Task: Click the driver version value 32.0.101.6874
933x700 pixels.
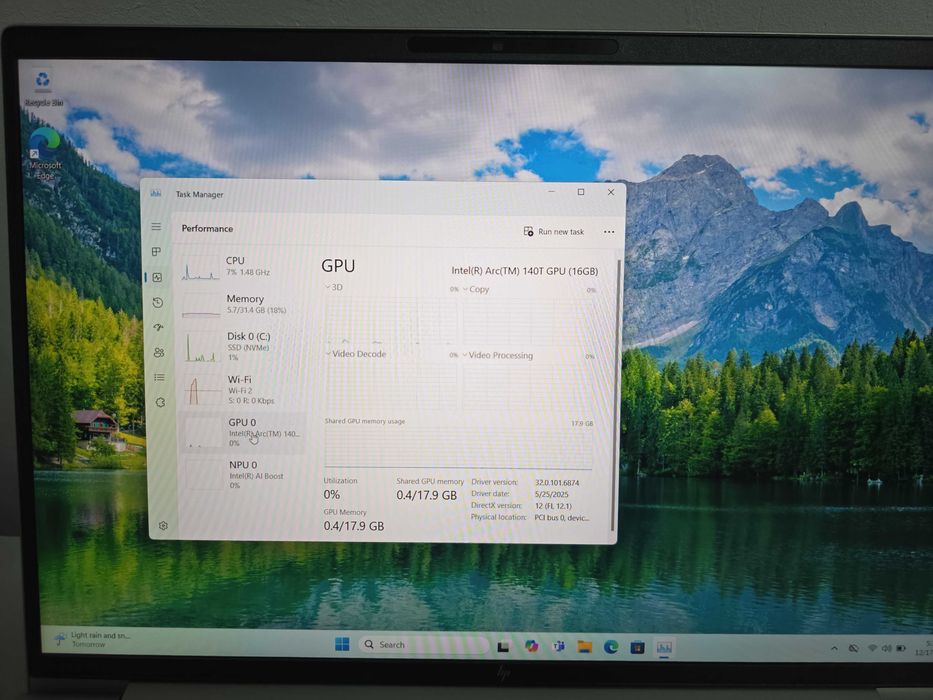Action: tap(556, 483)
